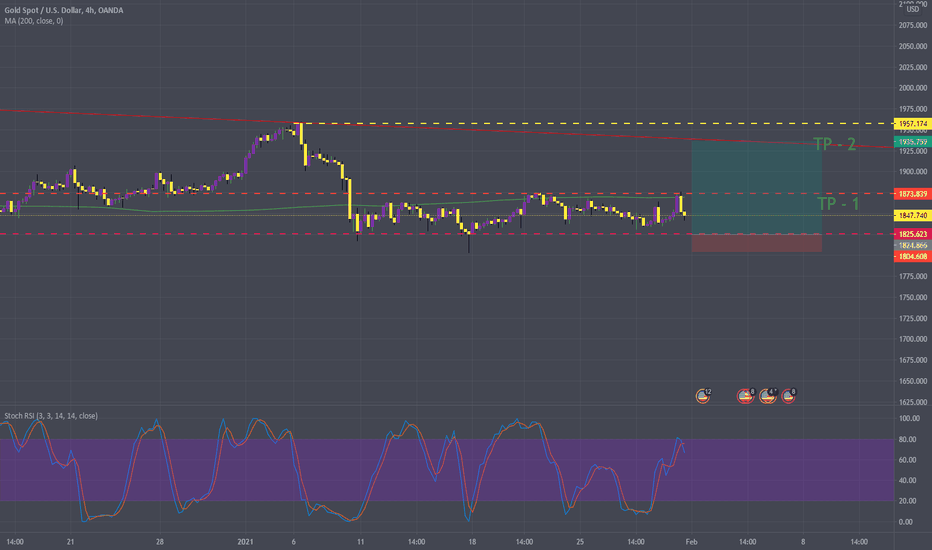Open the first economic event icon badged 8
932x550 pixels.
pyautogui.click(x=745, y=395)
